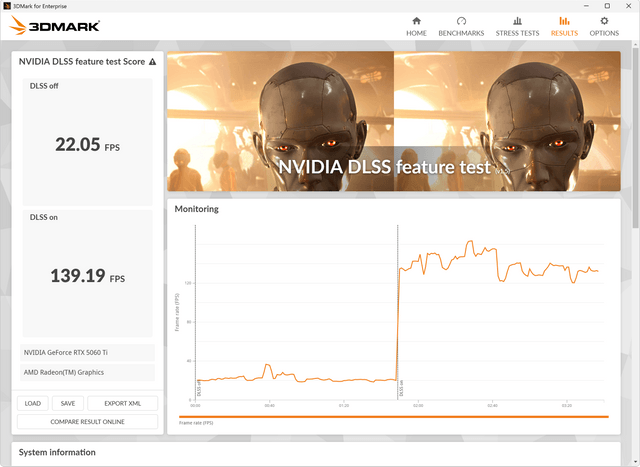Click the LOAD button
The height and width of the screenshot is (467, 640).
[33, 403]
